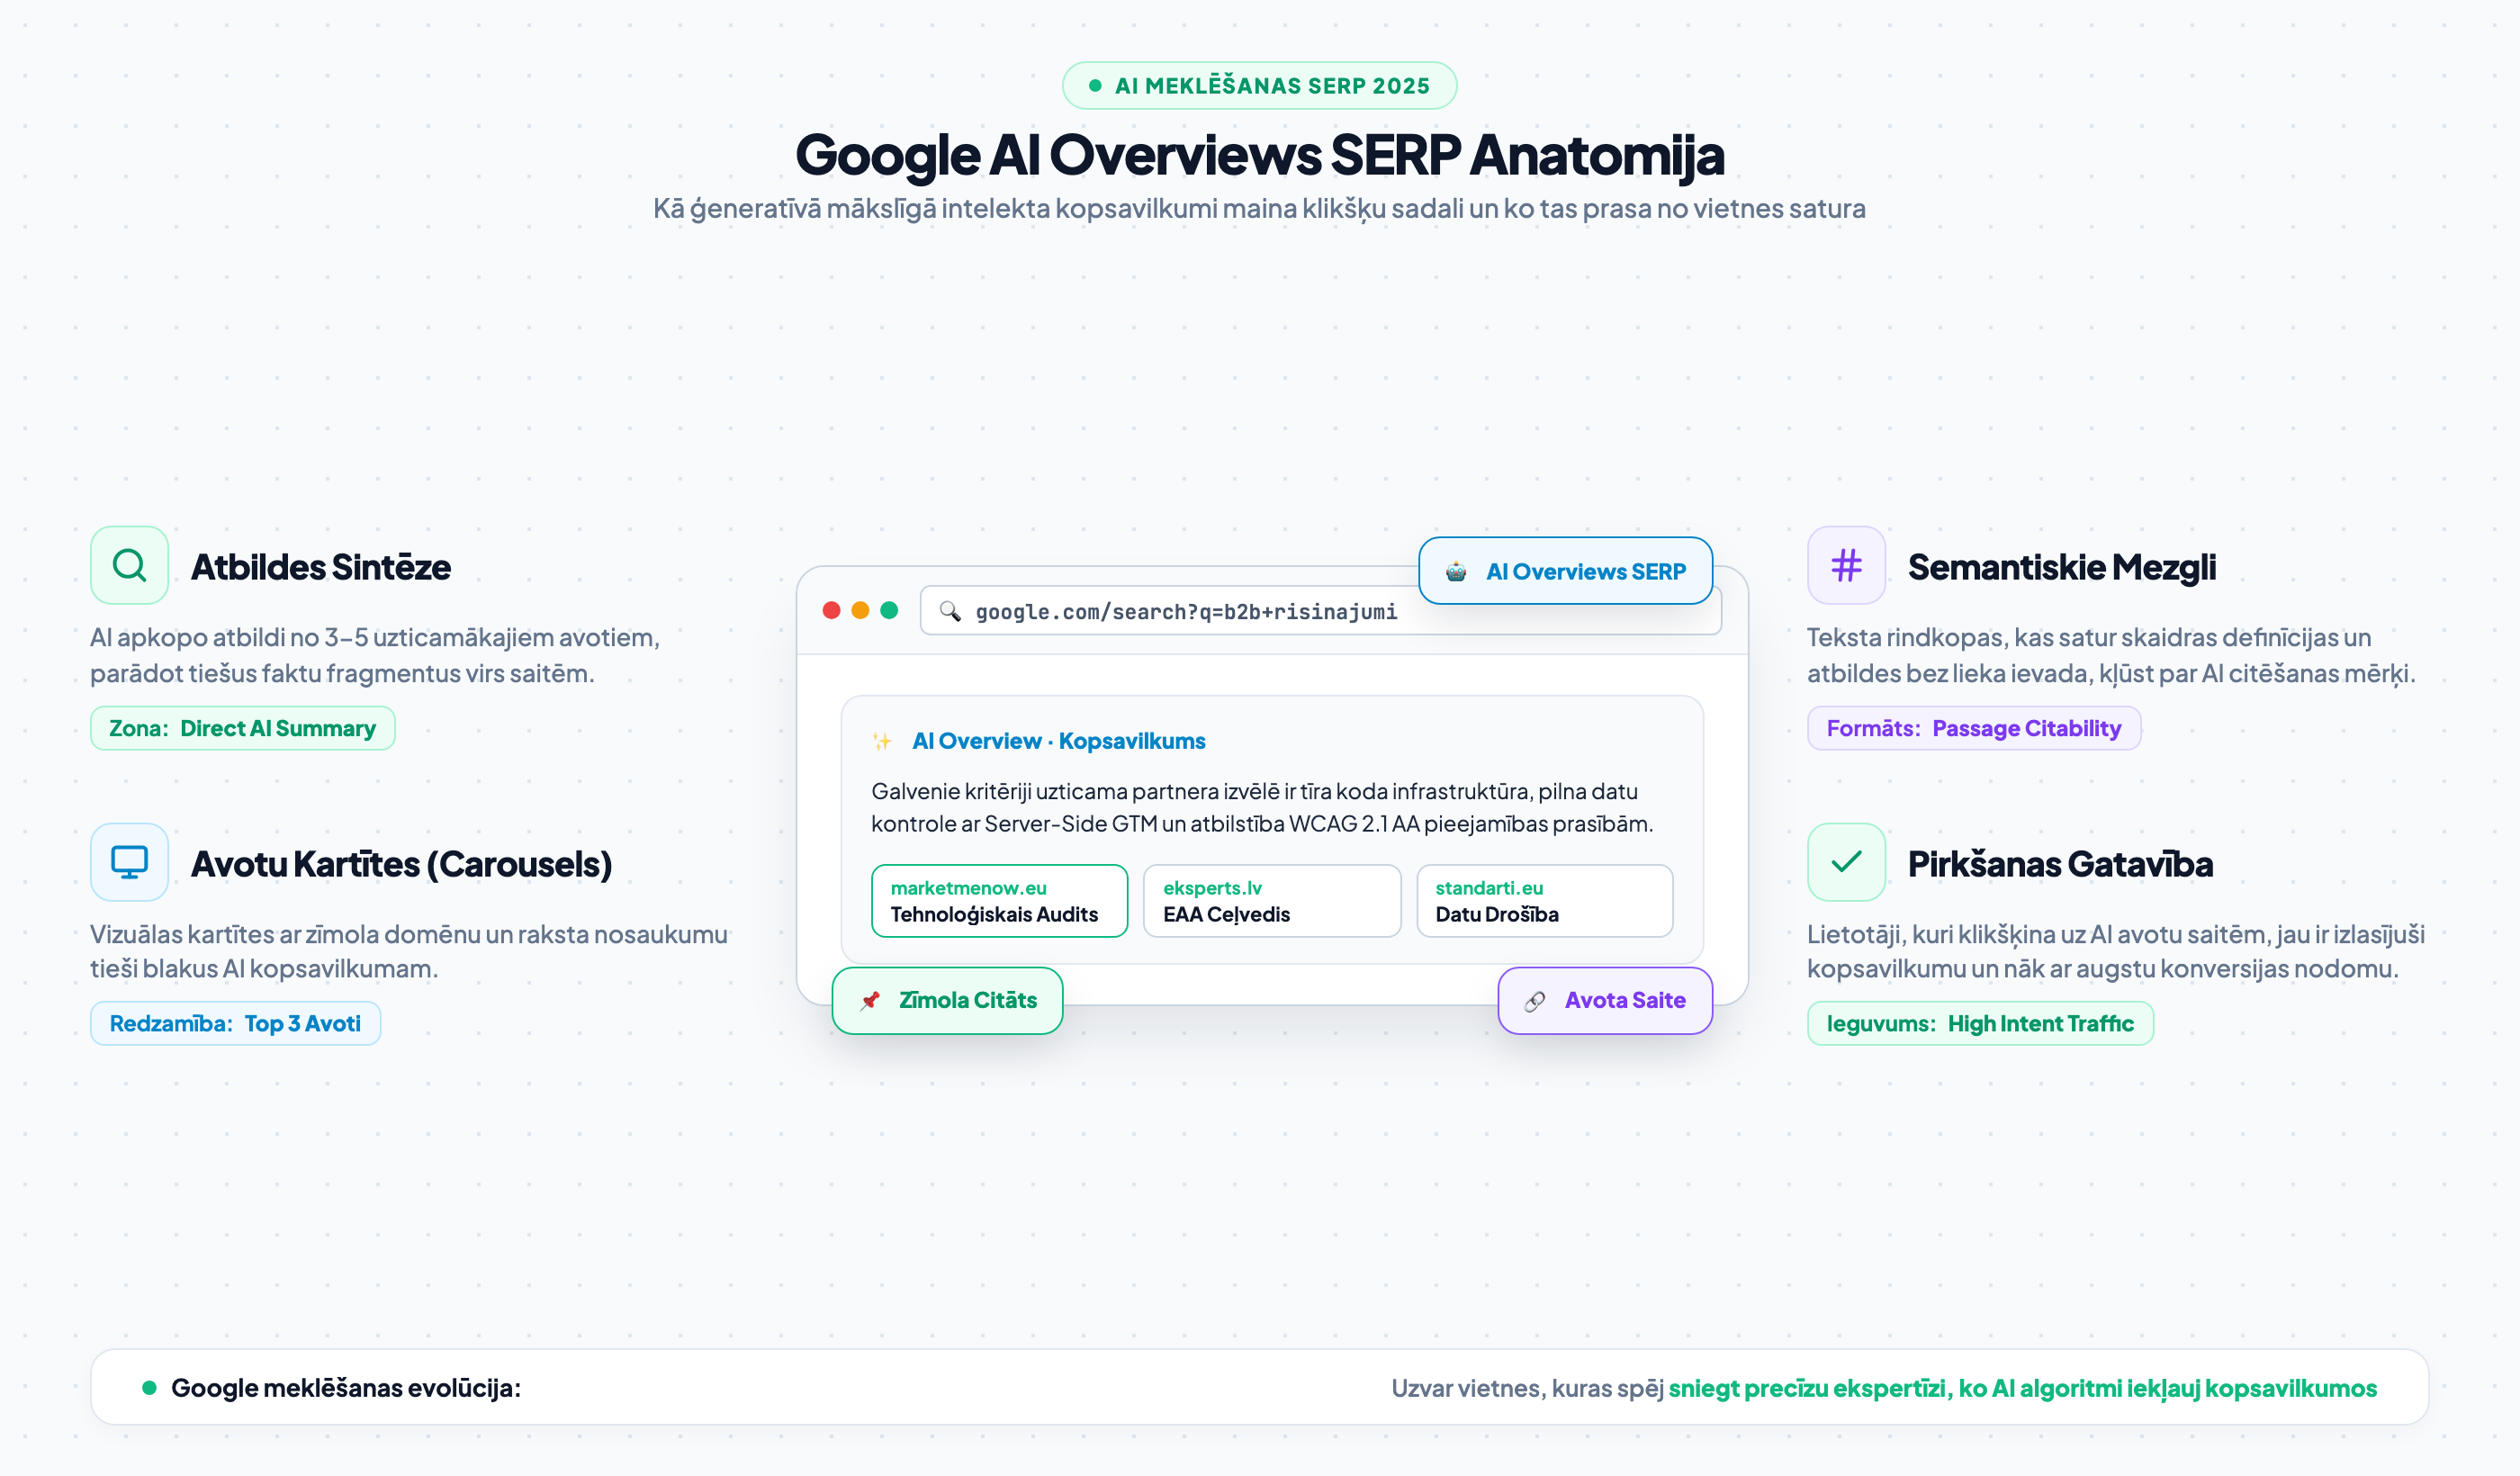Click the Formāts: Passage Citability tag
Screen dimensions: 2520x1476
1974,728
